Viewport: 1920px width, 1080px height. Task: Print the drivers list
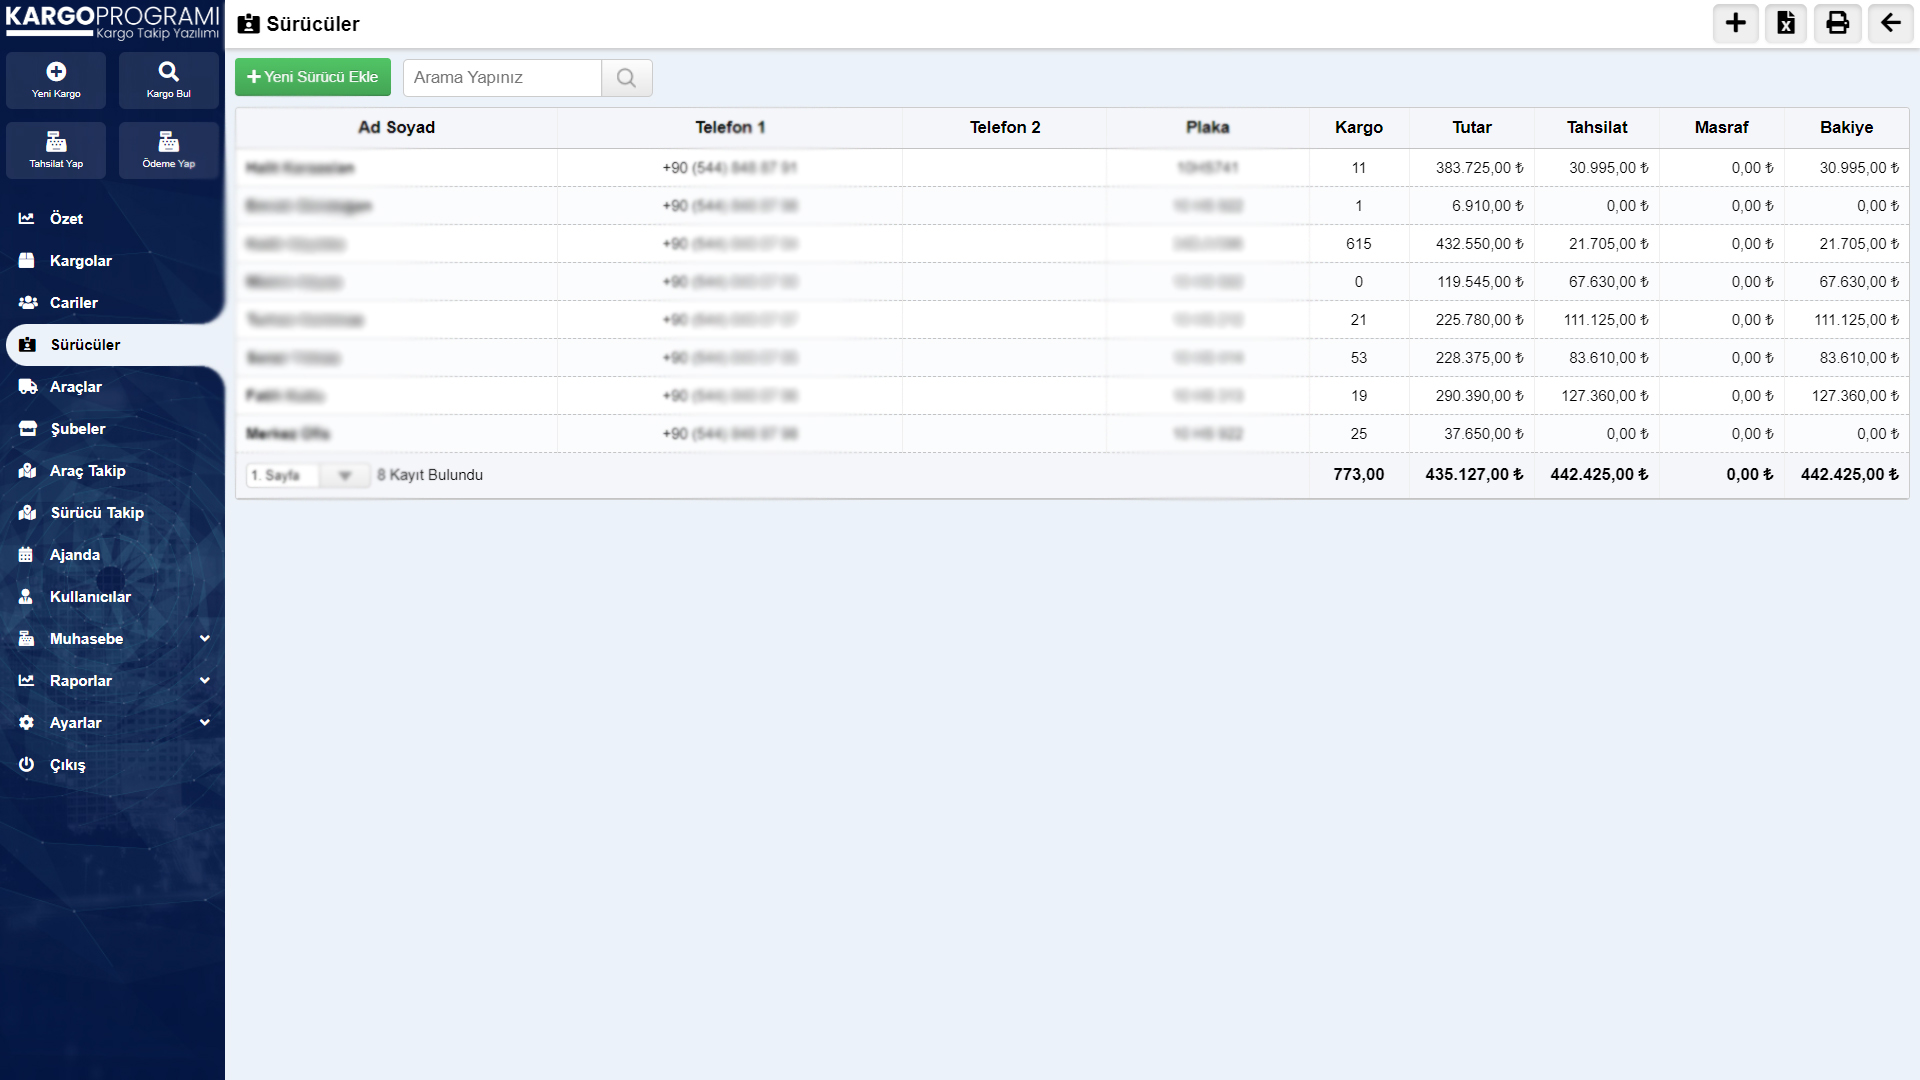[x=1838, y=23]
